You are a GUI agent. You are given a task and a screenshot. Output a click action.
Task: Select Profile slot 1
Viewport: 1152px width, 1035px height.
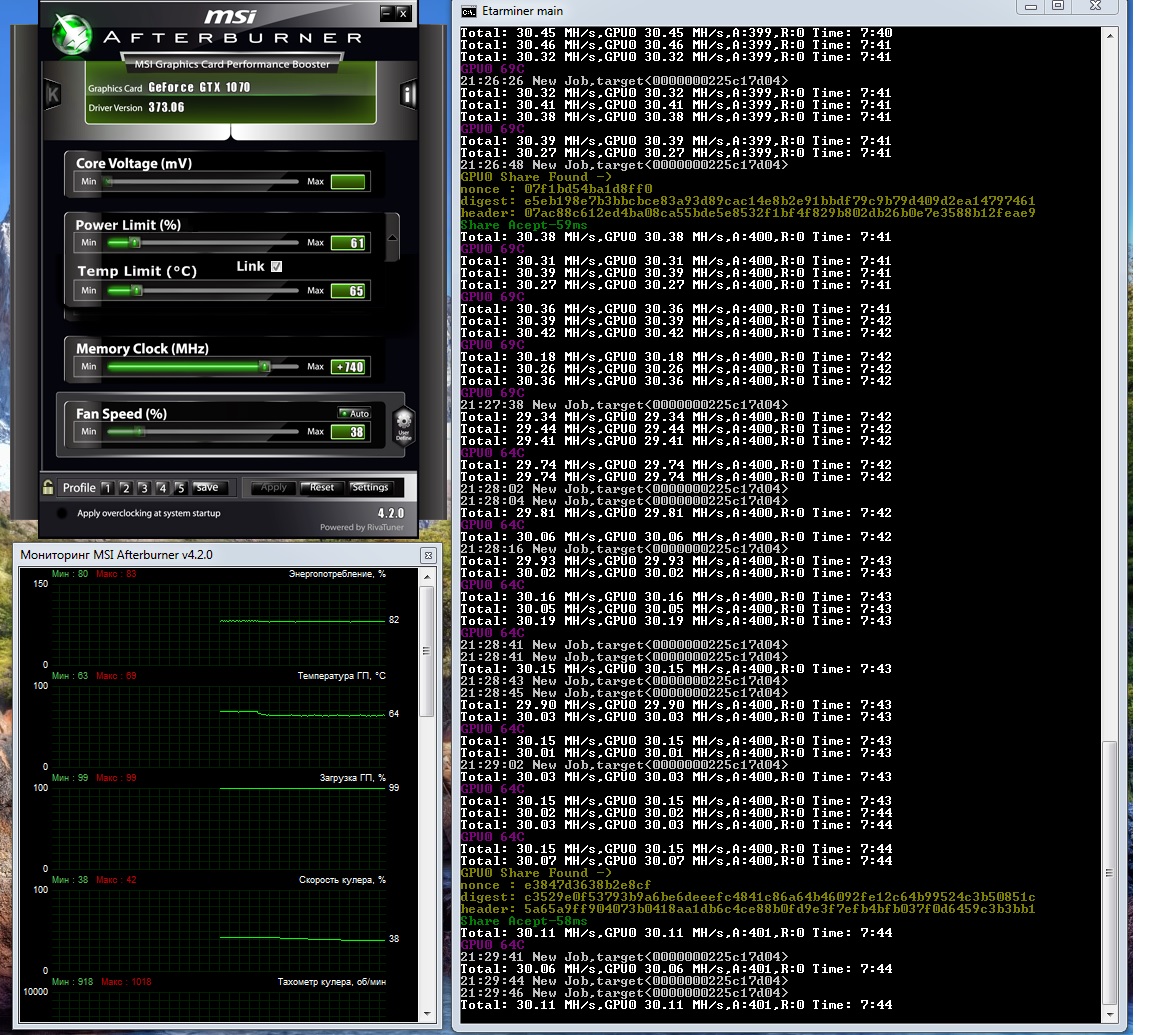107,488
